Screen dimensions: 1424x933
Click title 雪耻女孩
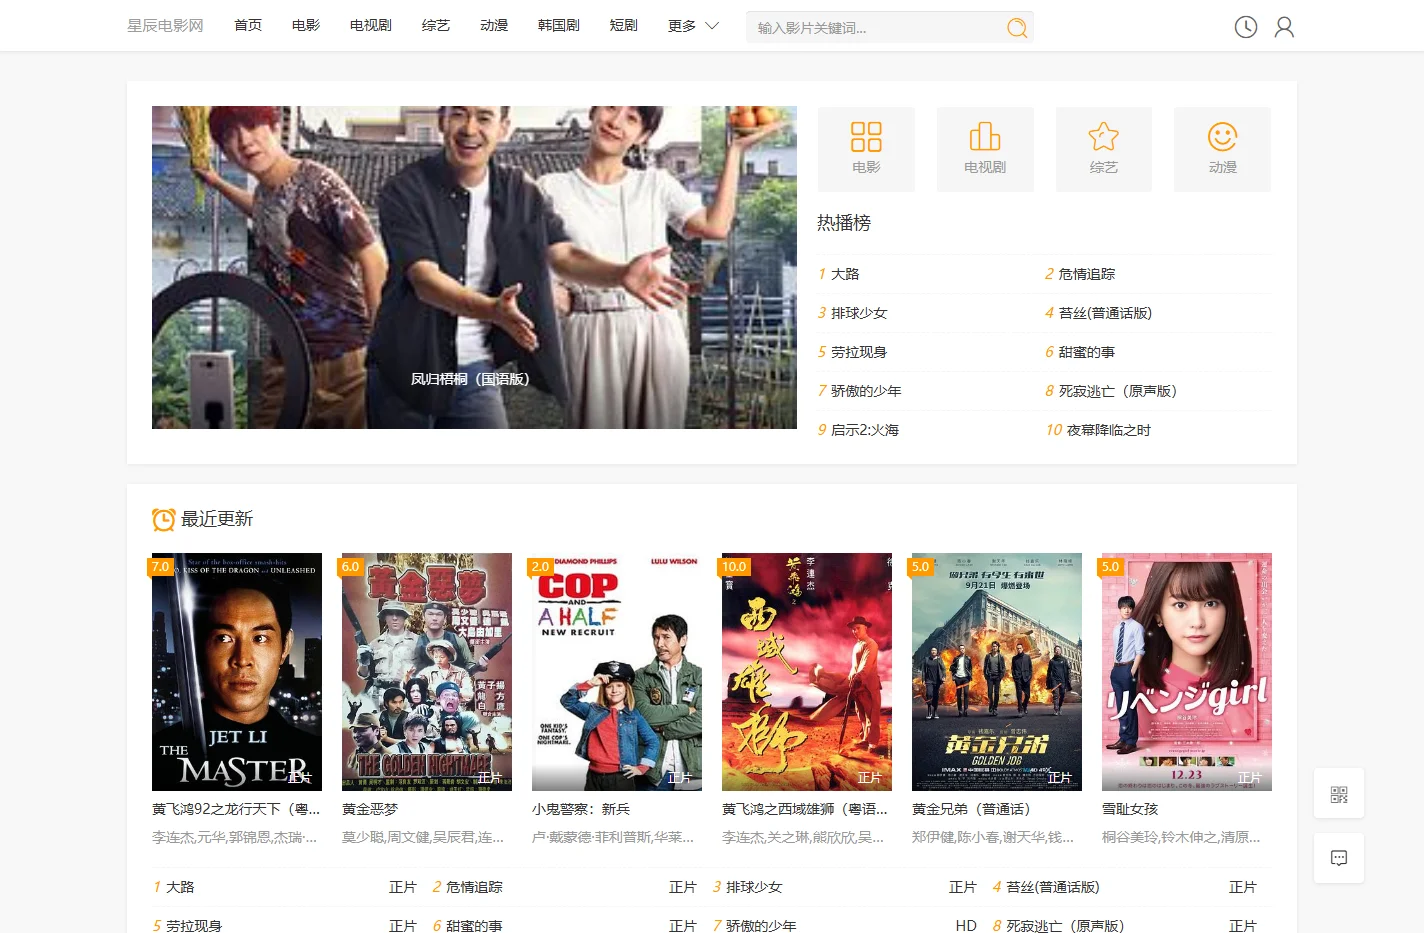pos(1130,809)
